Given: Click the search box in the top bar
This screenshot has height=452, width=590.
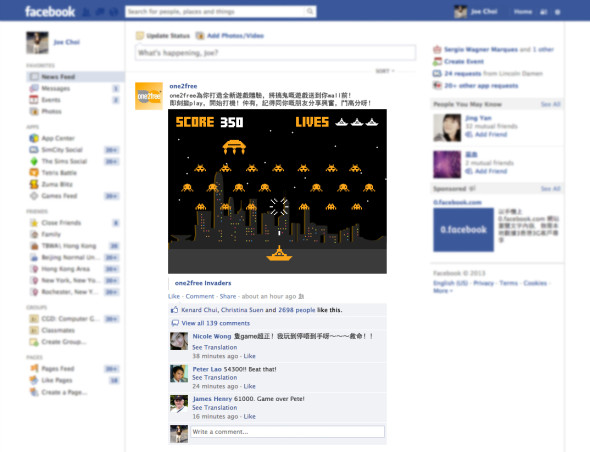Looking at the screenshot, I should (215, 12).
